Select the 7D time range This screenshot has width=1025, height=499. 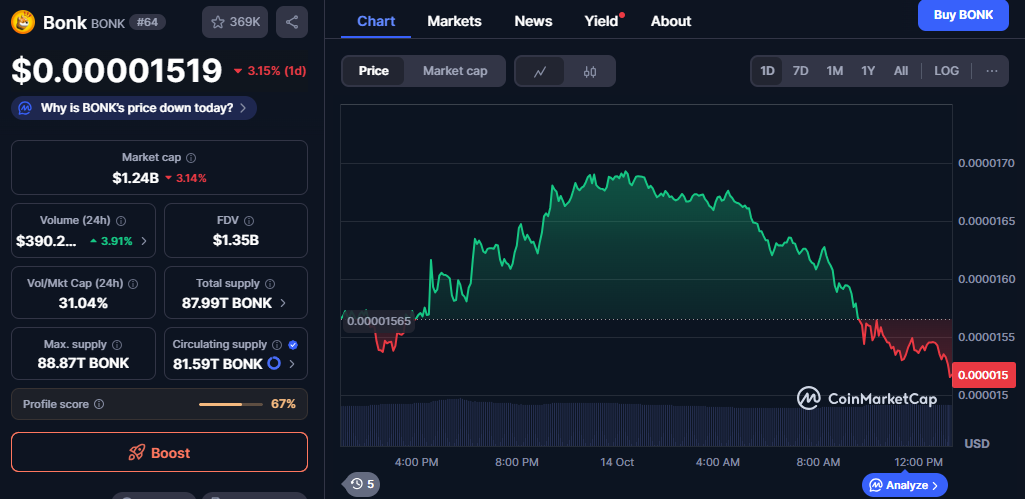800,71
